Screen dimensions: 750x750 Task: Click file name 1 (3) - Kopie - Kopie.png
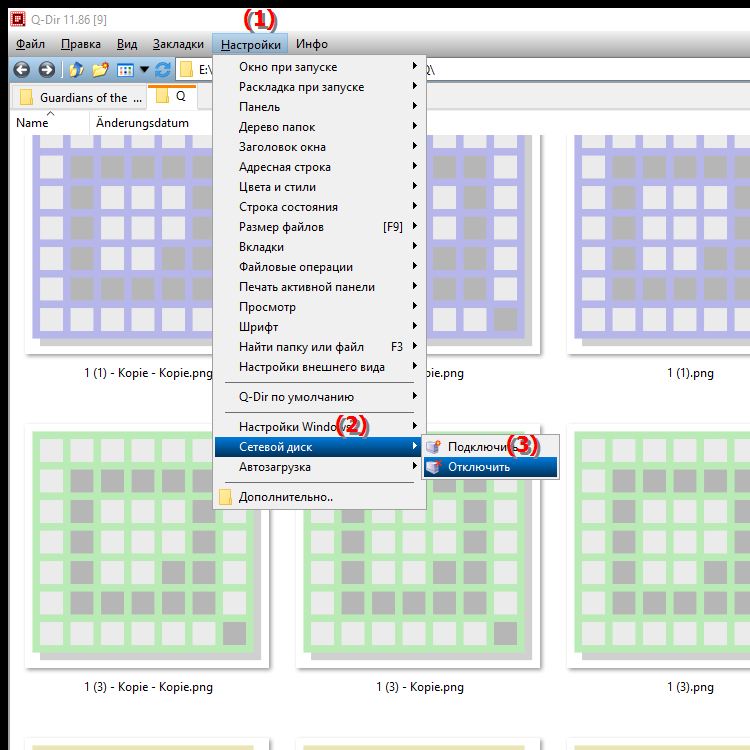148,687
